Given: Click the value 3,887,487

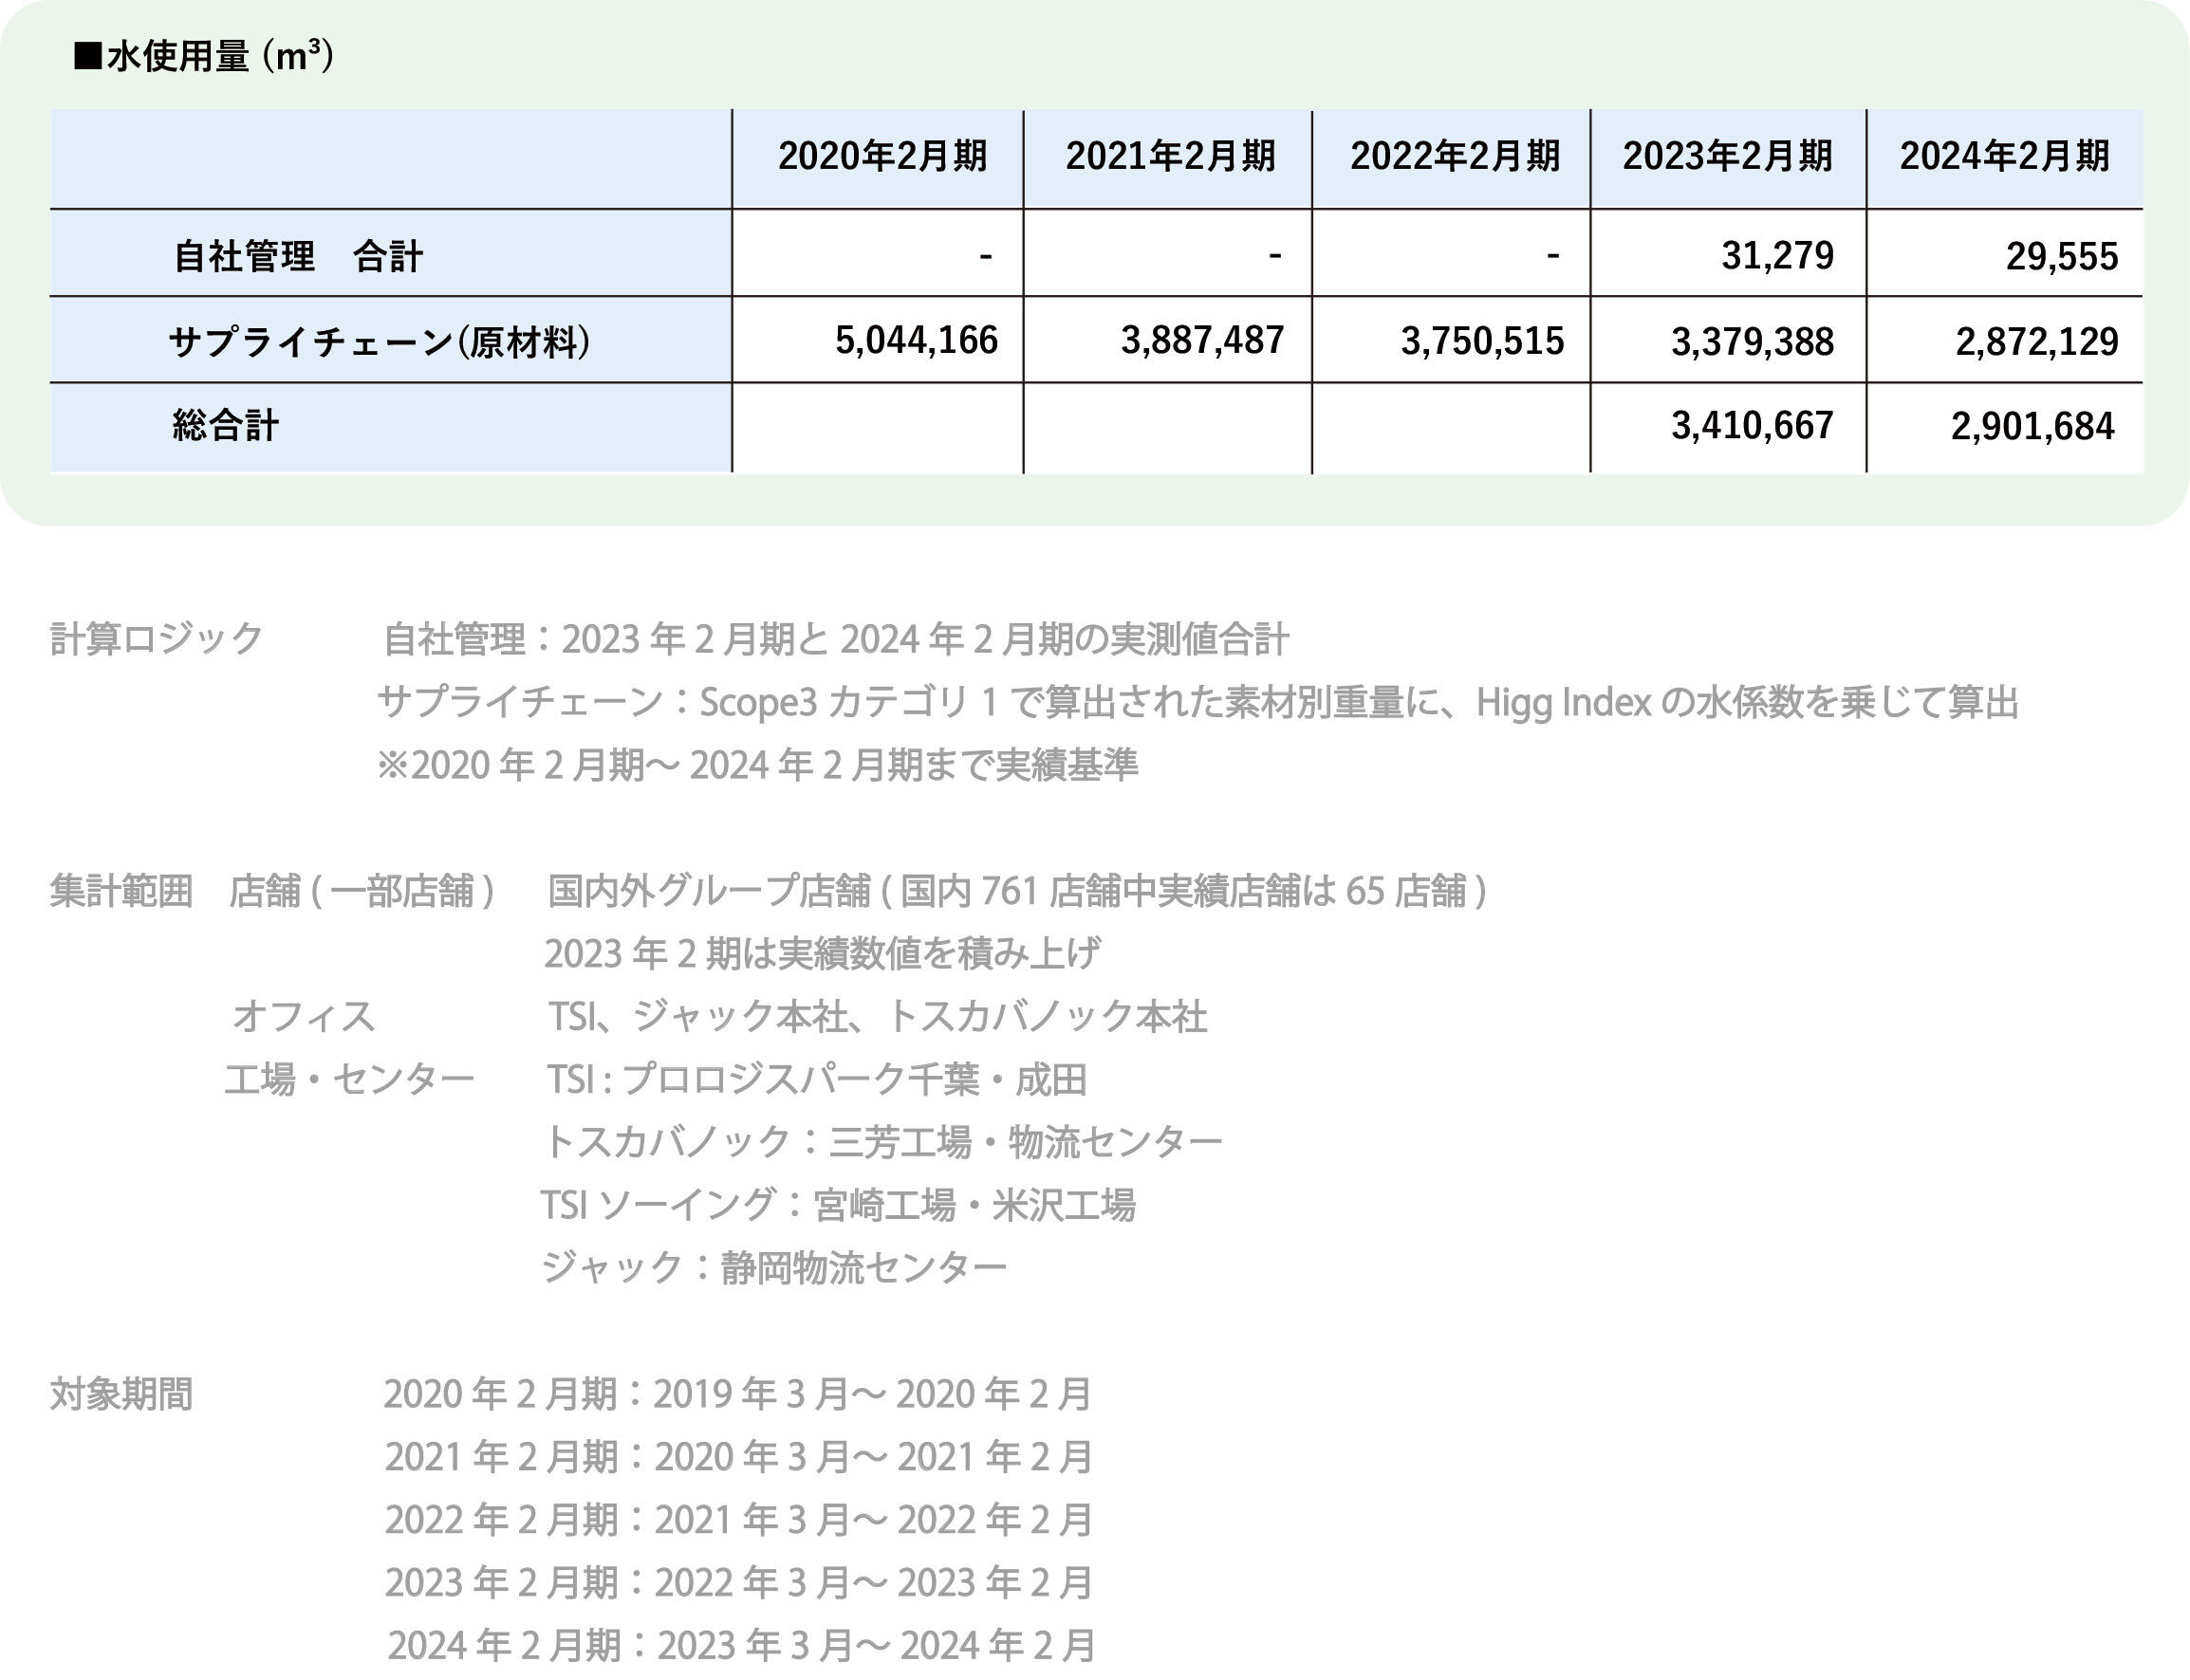Looking at the screenshot, I should pyautogui.click(x=1202, y=341).
